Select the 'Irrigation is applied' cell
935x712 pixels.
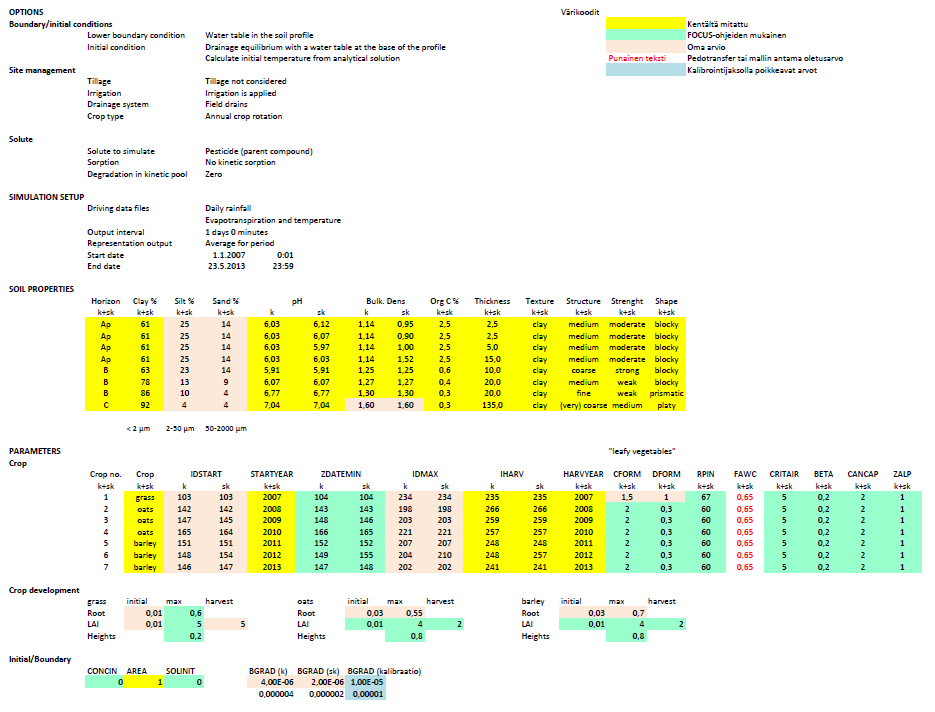click(x=240, y=93)
